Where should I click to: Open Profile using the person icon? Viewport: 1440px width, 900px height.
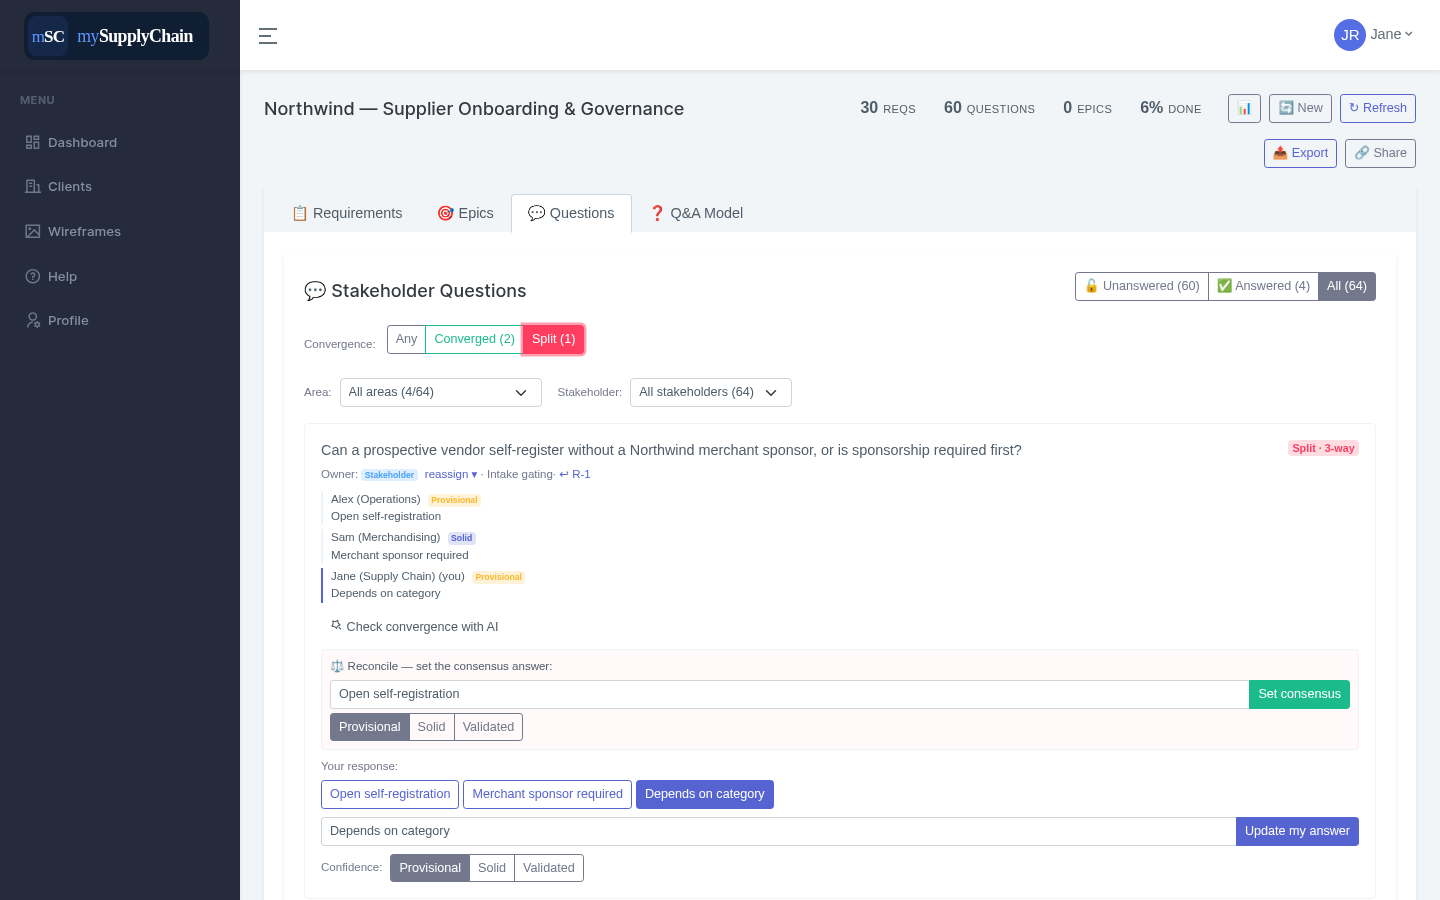(33, 320)
